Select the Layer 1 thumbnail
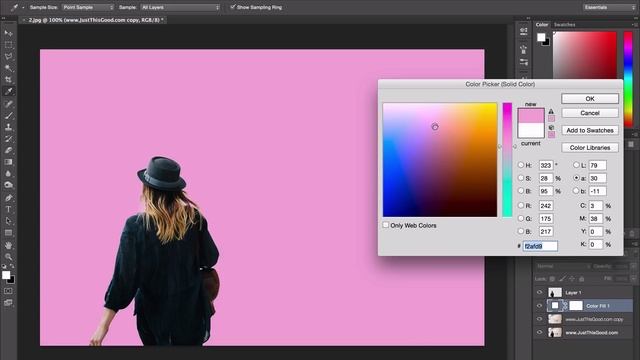Viewport: 640px width, 360px height. tap(555, 292)
